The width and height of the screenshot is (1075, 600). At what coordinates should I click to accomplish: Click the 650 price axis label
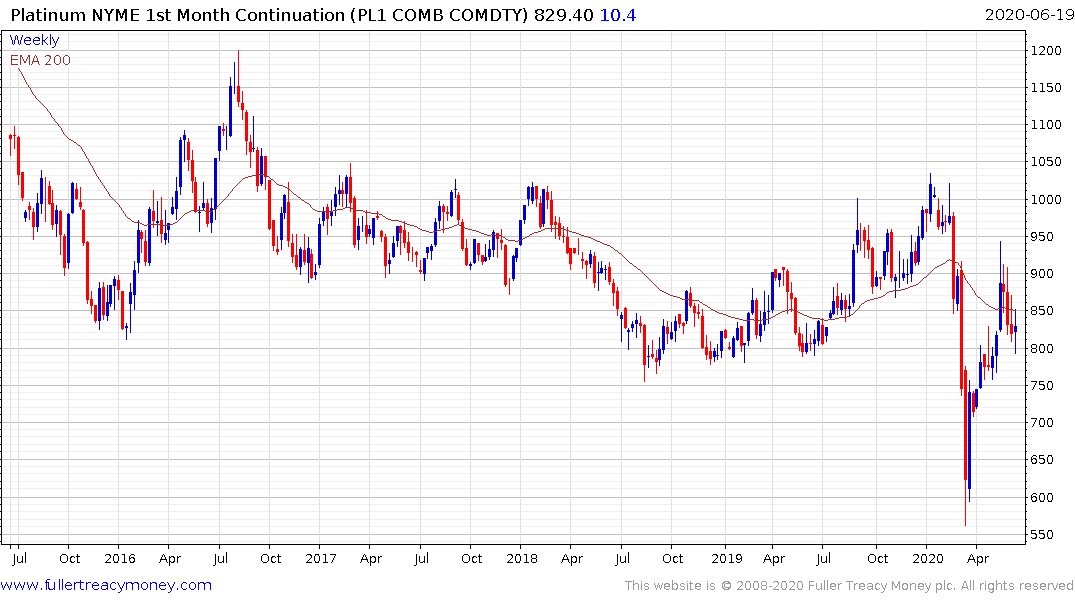(x=1042, y=459)
